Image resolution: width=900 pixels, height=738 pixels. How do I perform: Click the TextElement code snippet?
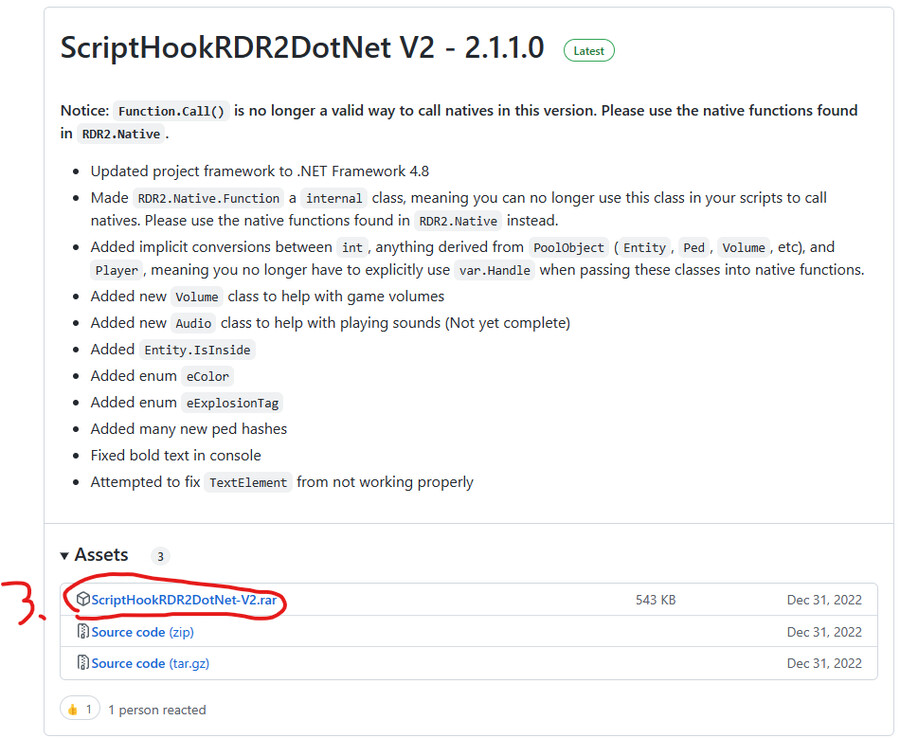click(248, 482)
